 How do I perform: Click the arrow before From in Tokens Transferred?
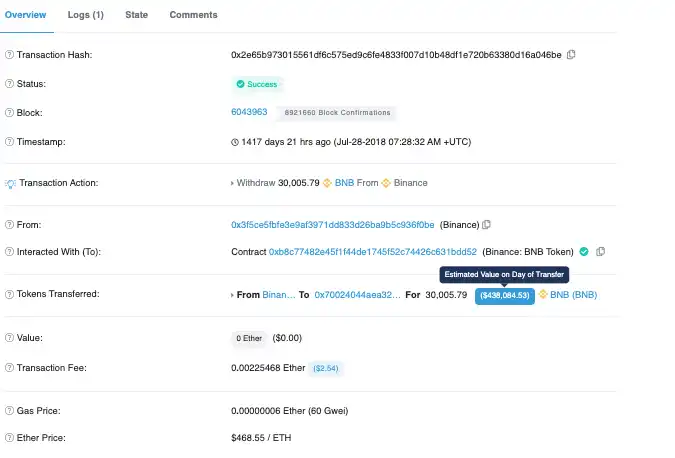click(232, 295)
